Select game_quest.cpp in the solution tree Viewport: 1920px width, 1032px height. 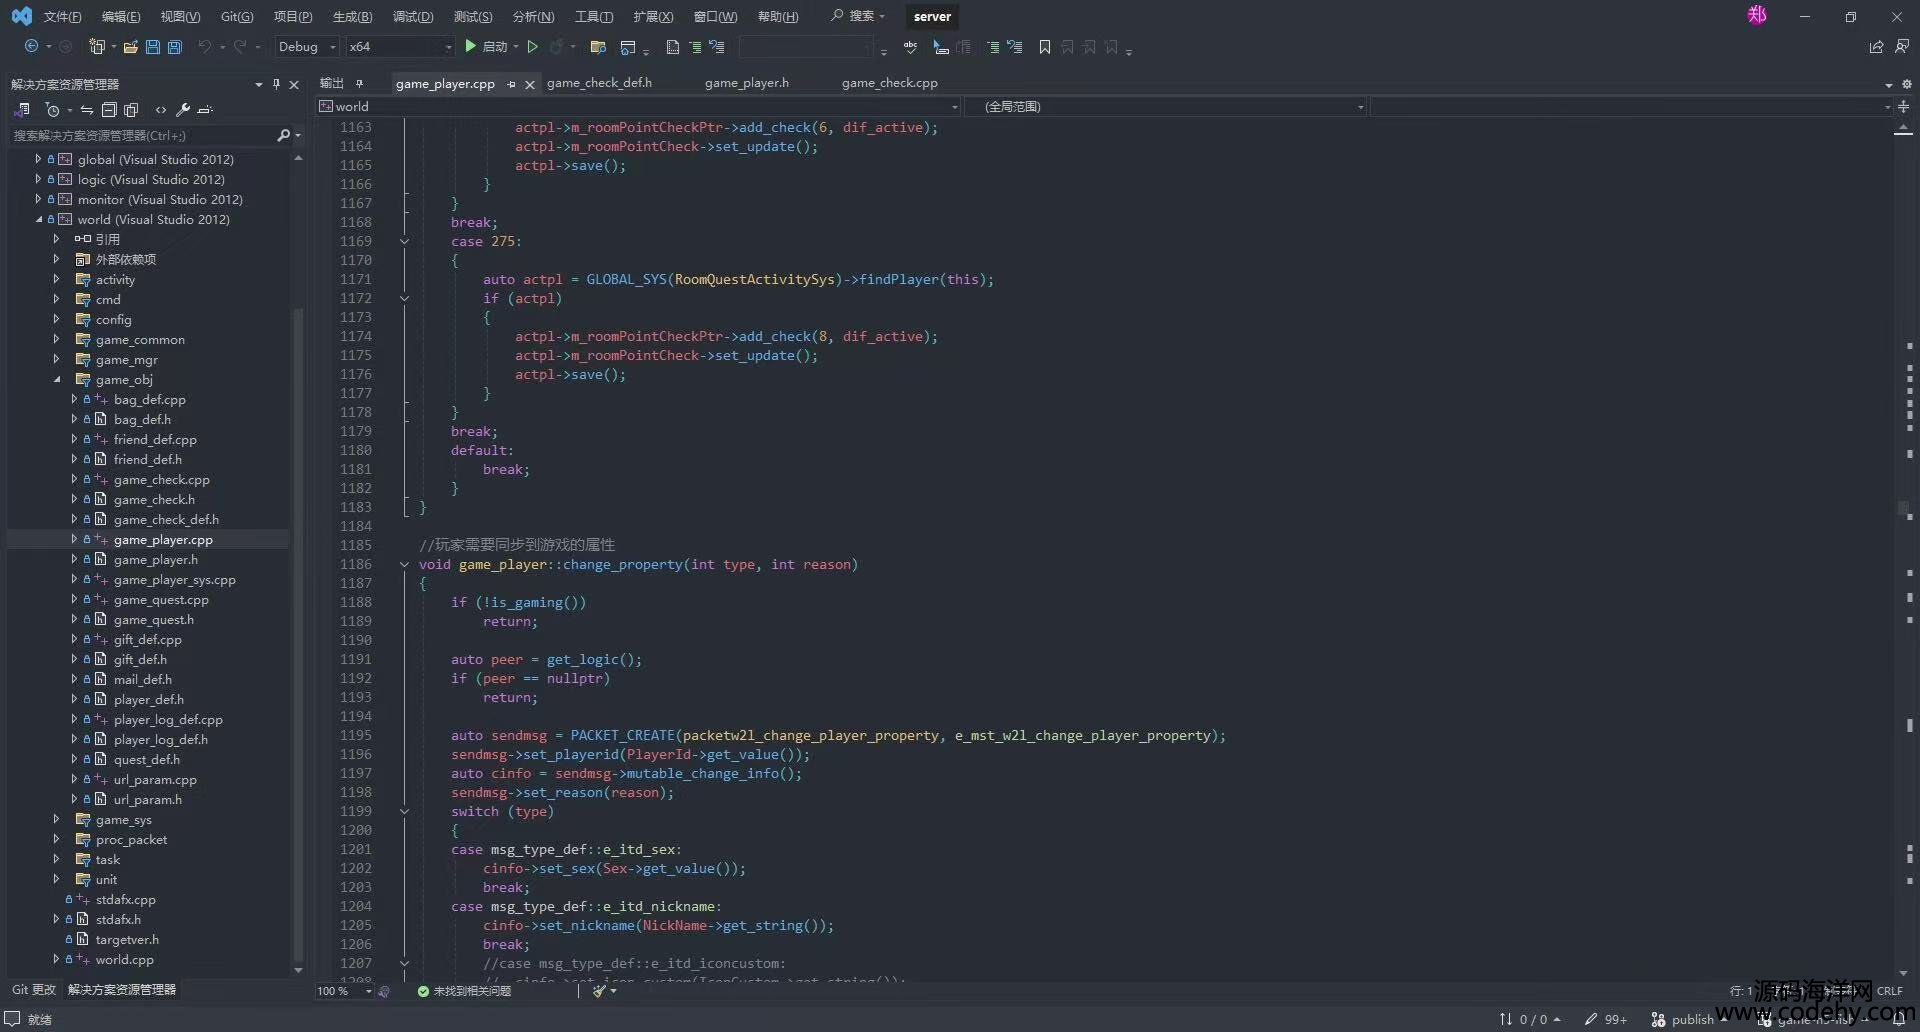(161, 599)
